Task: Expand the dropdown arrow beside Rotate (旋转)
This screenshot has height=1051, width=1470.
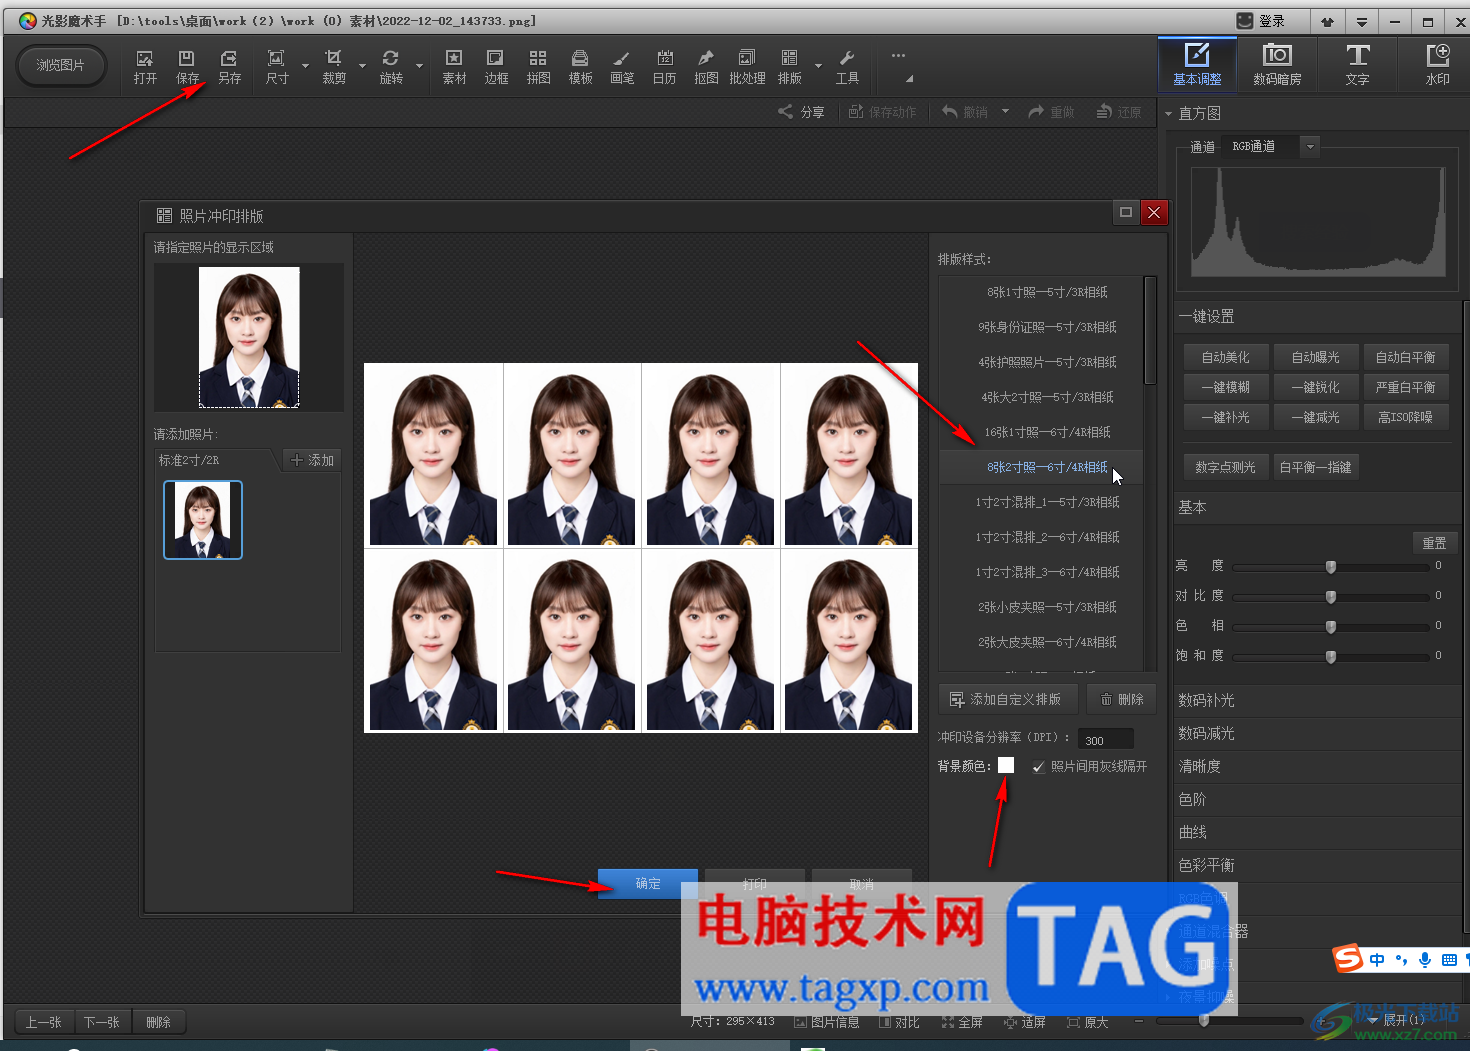Action: pos(419,67)
